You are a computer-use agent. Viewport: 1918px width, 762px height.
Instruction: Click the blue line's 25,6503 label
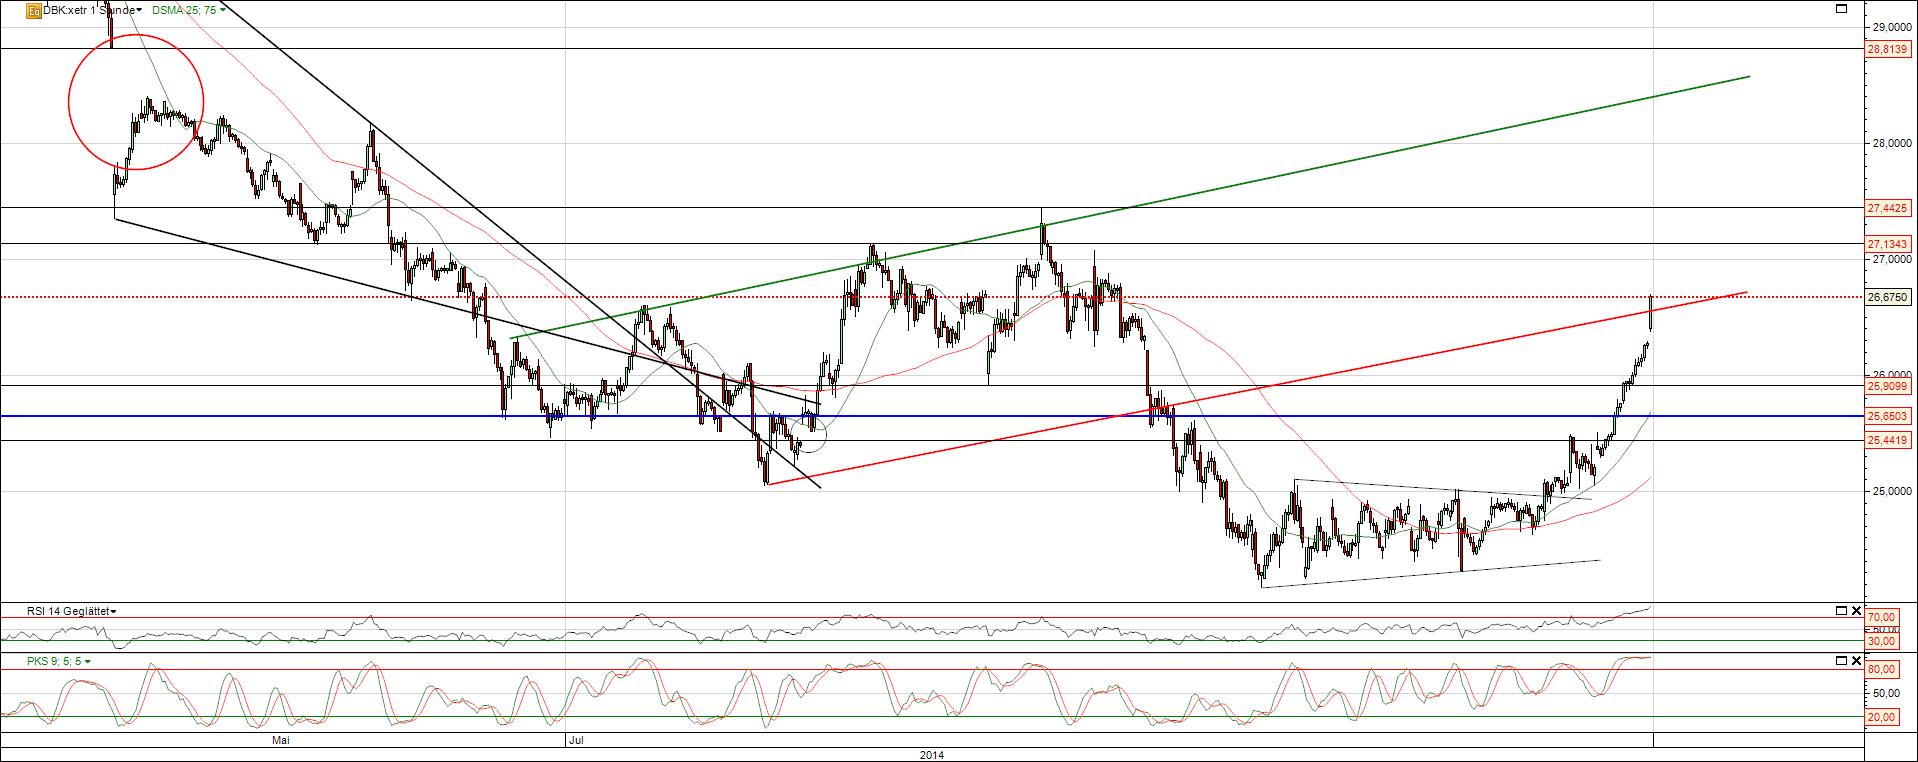coord(1888,416)
